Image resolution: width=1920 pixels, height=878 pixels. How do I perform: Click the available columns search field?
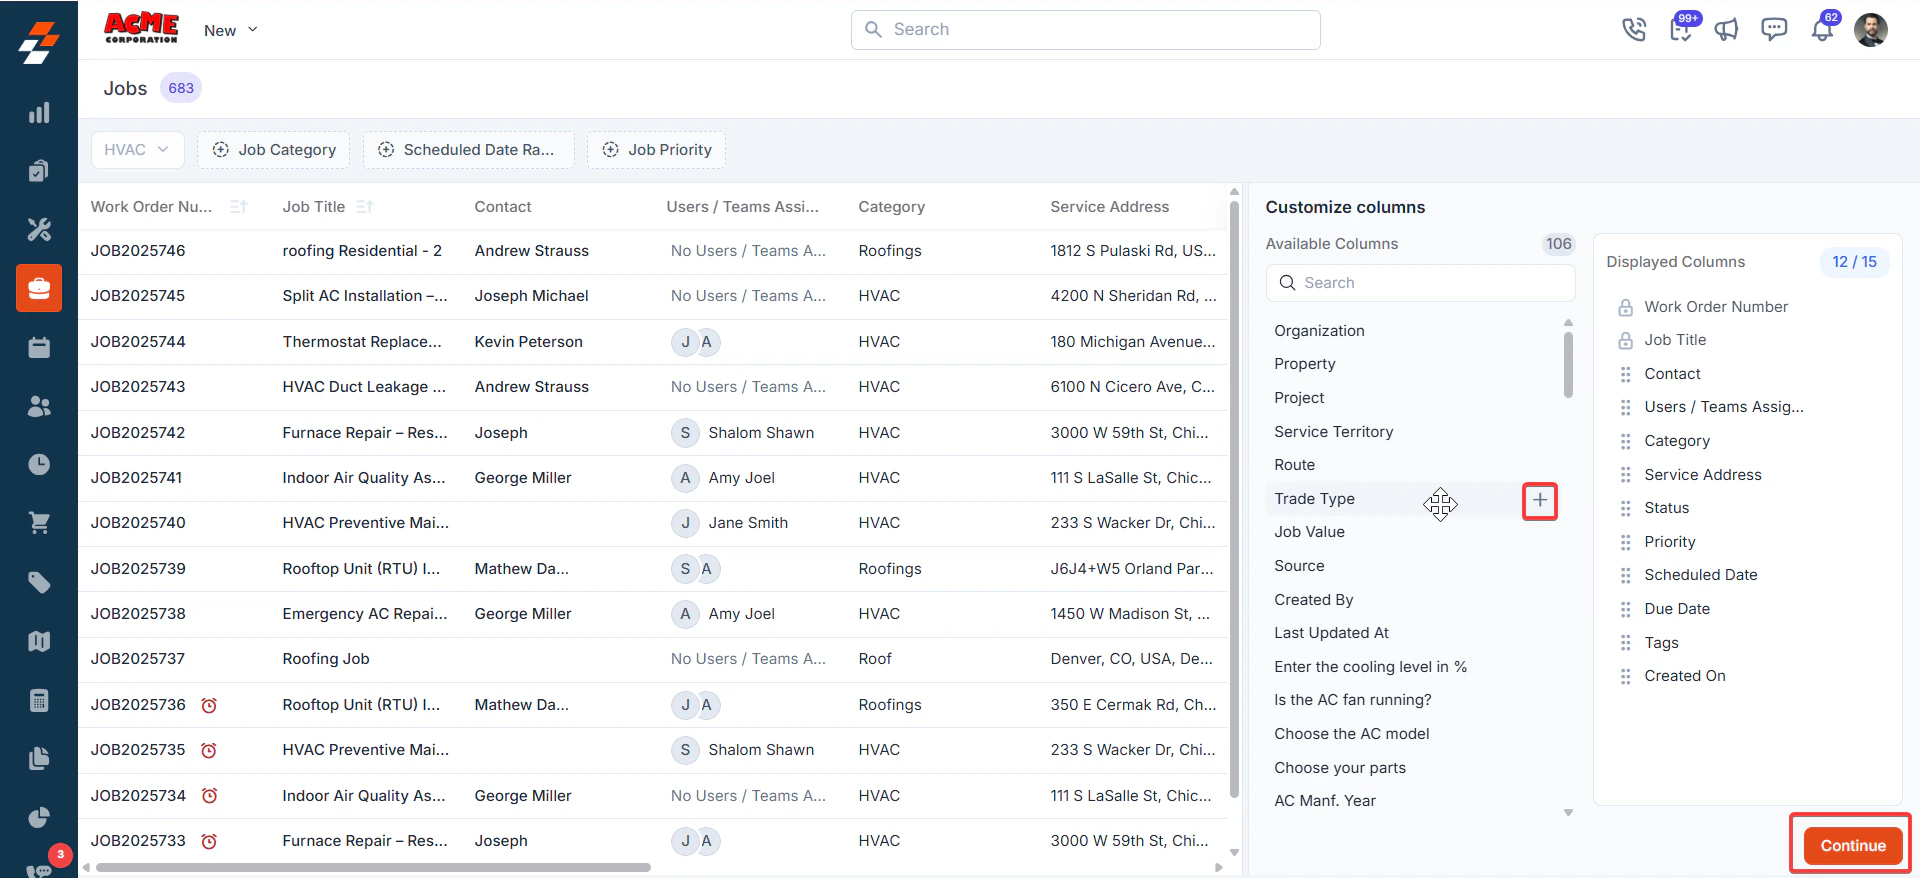click(x=1420, y=283)
